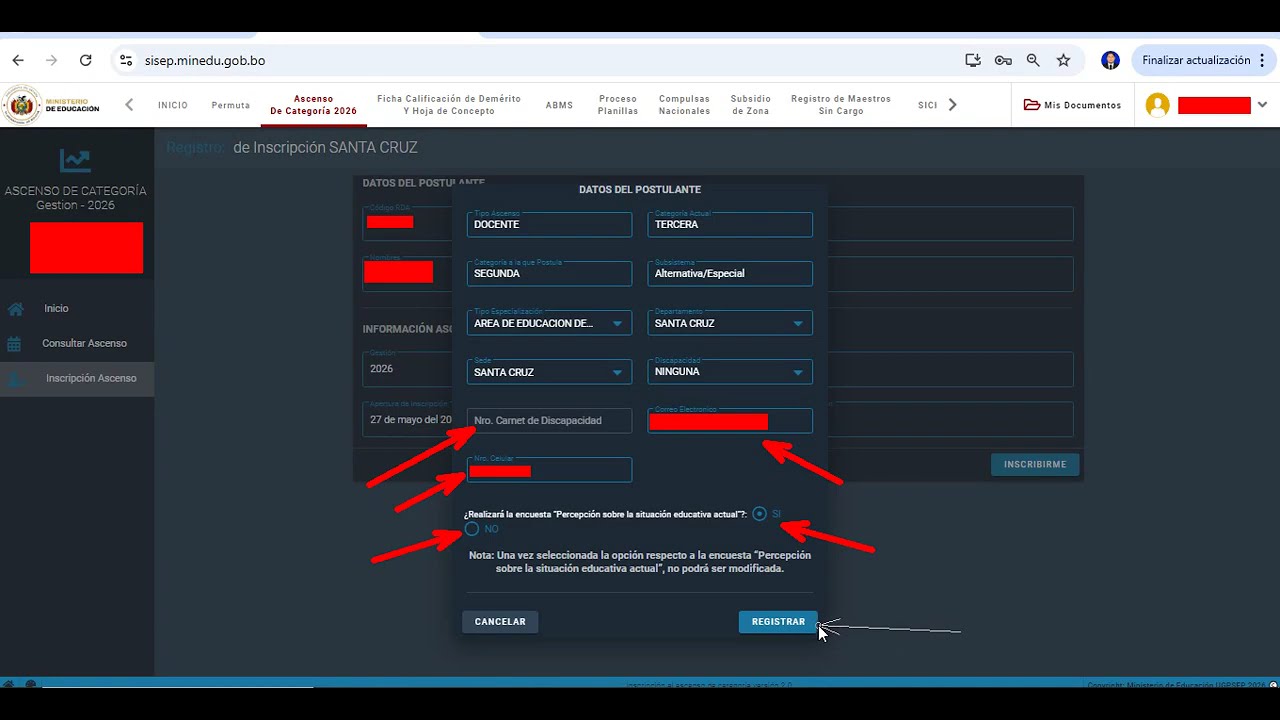The width and height of the screenshot is (1280, 720).
Task: Click Mis Documentos folder icon
Action: [1032, 105]
